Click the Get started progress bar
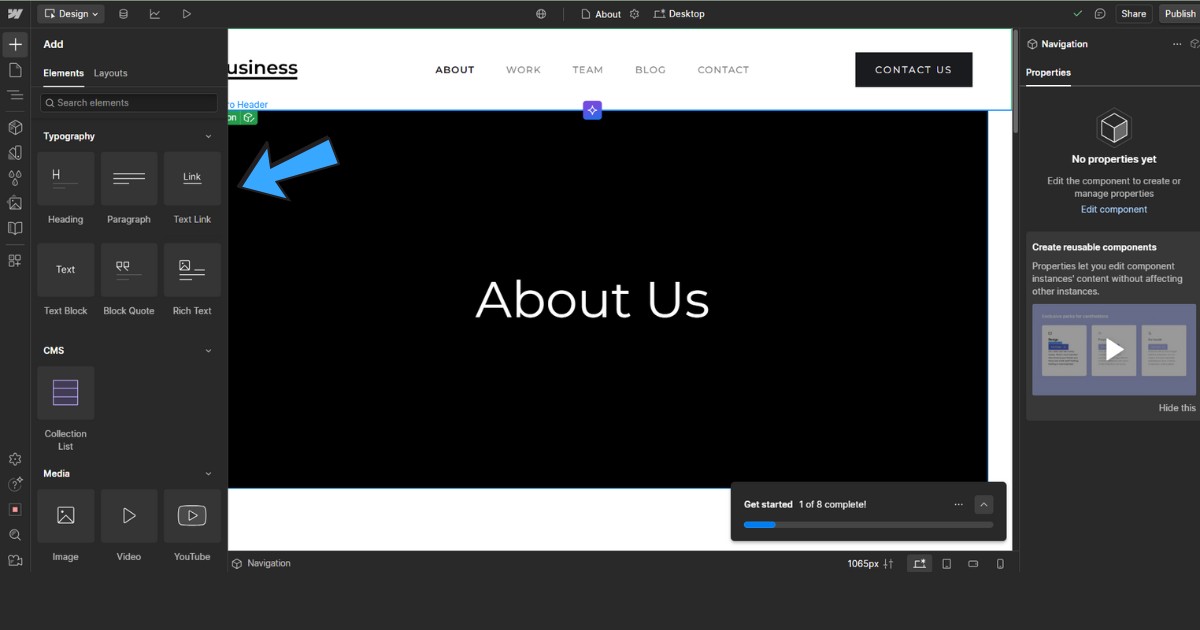Viewport: 1200px width, 630px height. 868,524
